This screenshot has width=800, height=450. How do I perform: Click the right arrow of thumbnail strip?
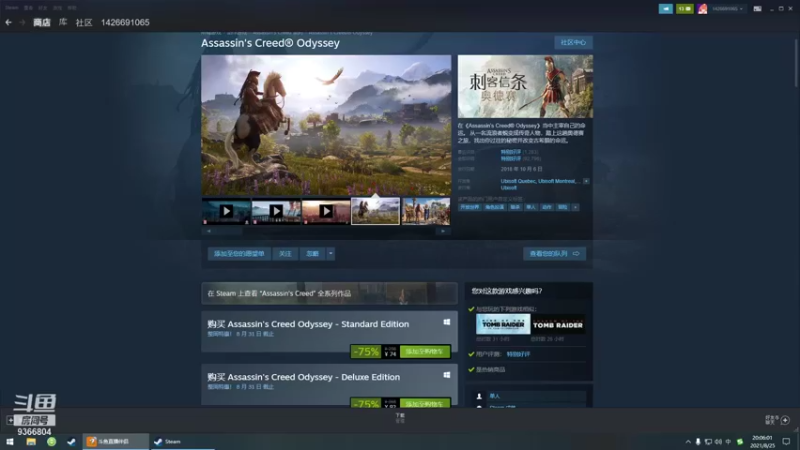click(443, 231)
